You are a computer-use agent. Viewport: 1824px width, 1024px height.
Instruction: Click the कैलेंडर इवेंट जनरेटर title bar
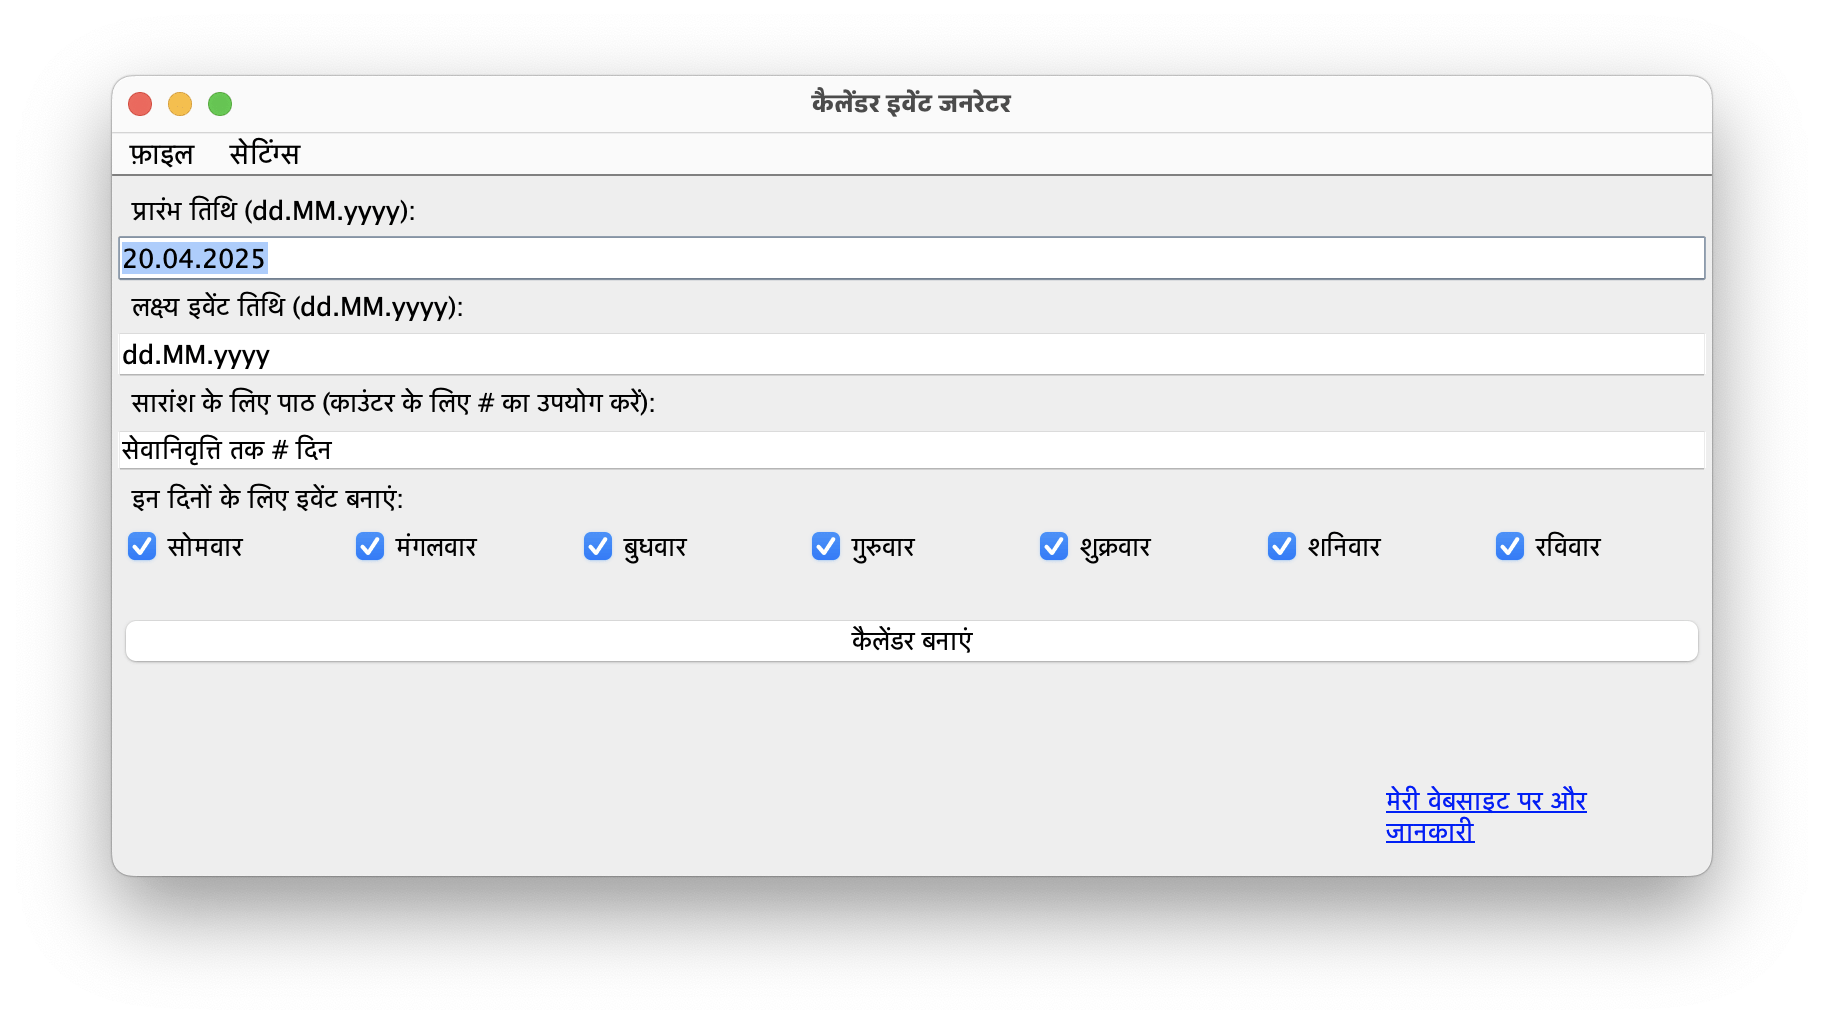[911, 104]
